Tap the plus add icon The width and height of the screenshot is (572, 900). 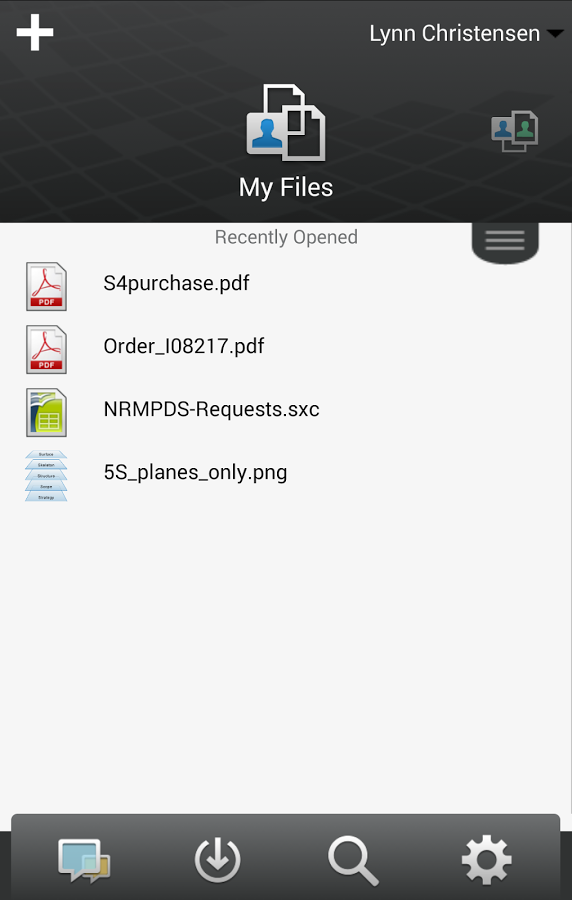[35, 32]
